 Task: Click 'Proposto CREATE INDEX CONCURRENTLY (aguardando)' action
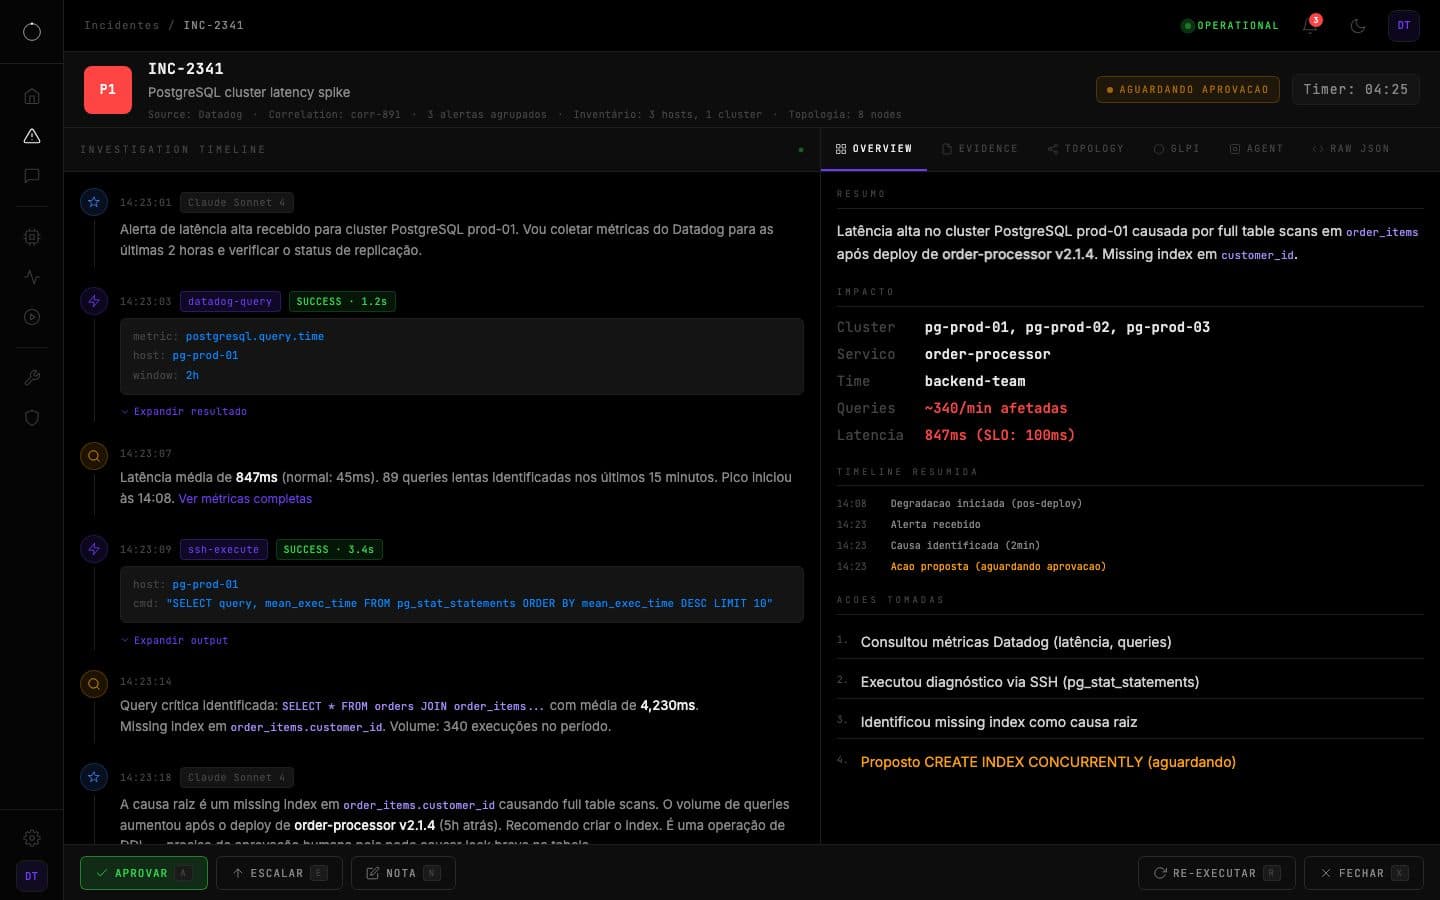(x=1048, y=762)
